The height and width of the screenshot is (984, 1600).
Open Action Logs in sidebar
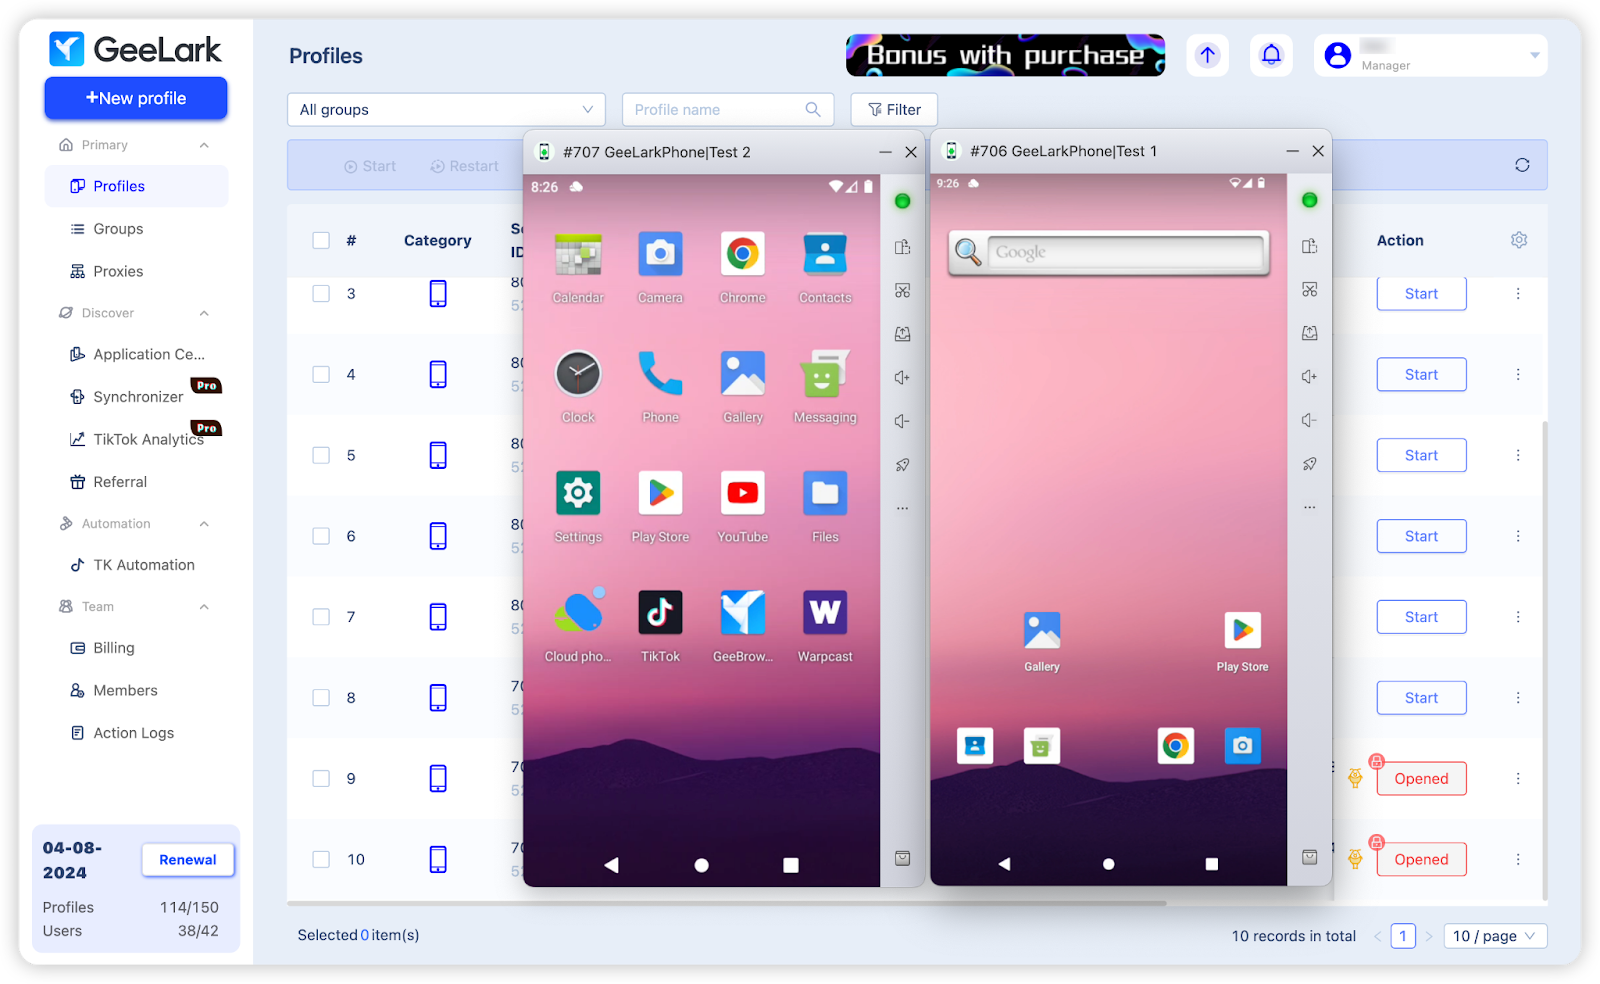[x=136, y=733]
